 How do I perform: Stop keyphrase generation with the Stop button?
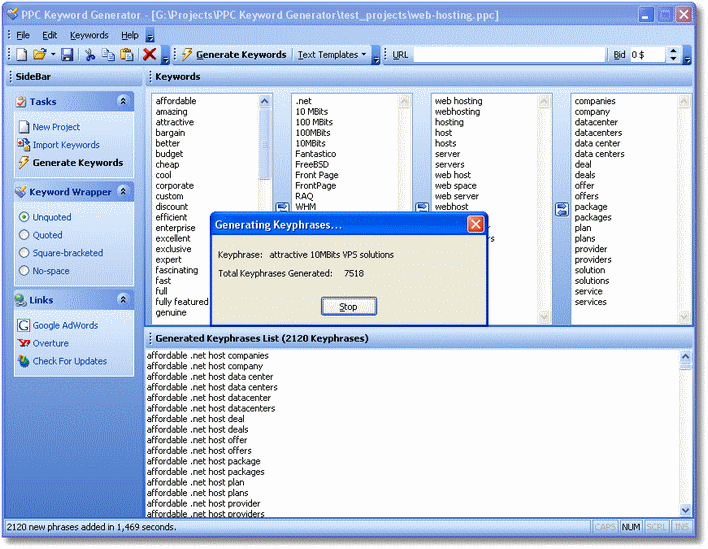point(349,307)
